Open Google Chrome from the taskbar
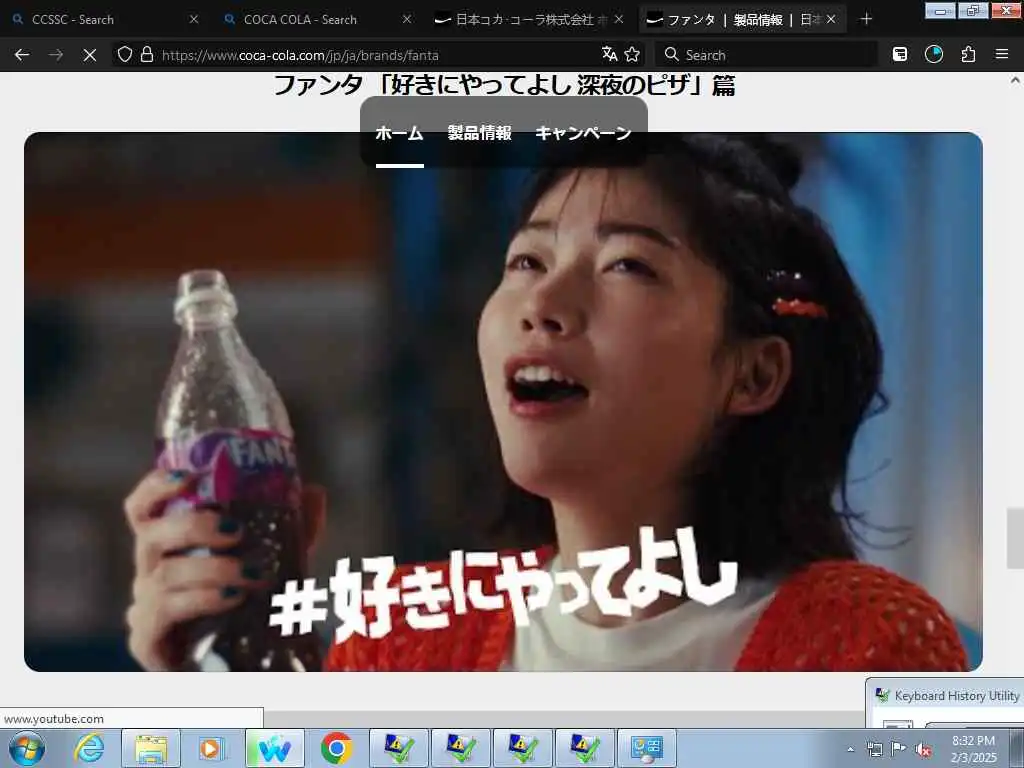 tap(336, 748)
